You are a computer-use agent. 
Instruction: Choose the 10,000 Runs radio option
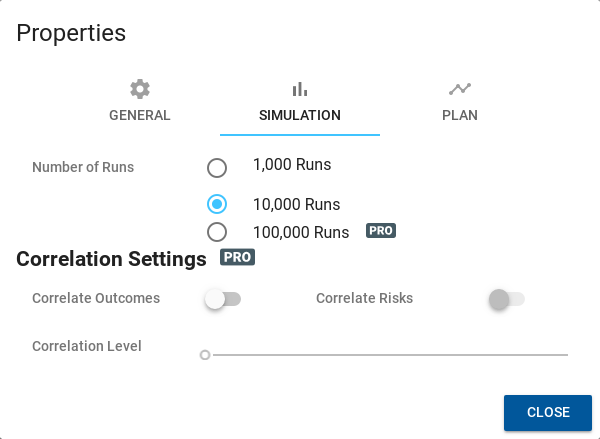coord(217,204)
